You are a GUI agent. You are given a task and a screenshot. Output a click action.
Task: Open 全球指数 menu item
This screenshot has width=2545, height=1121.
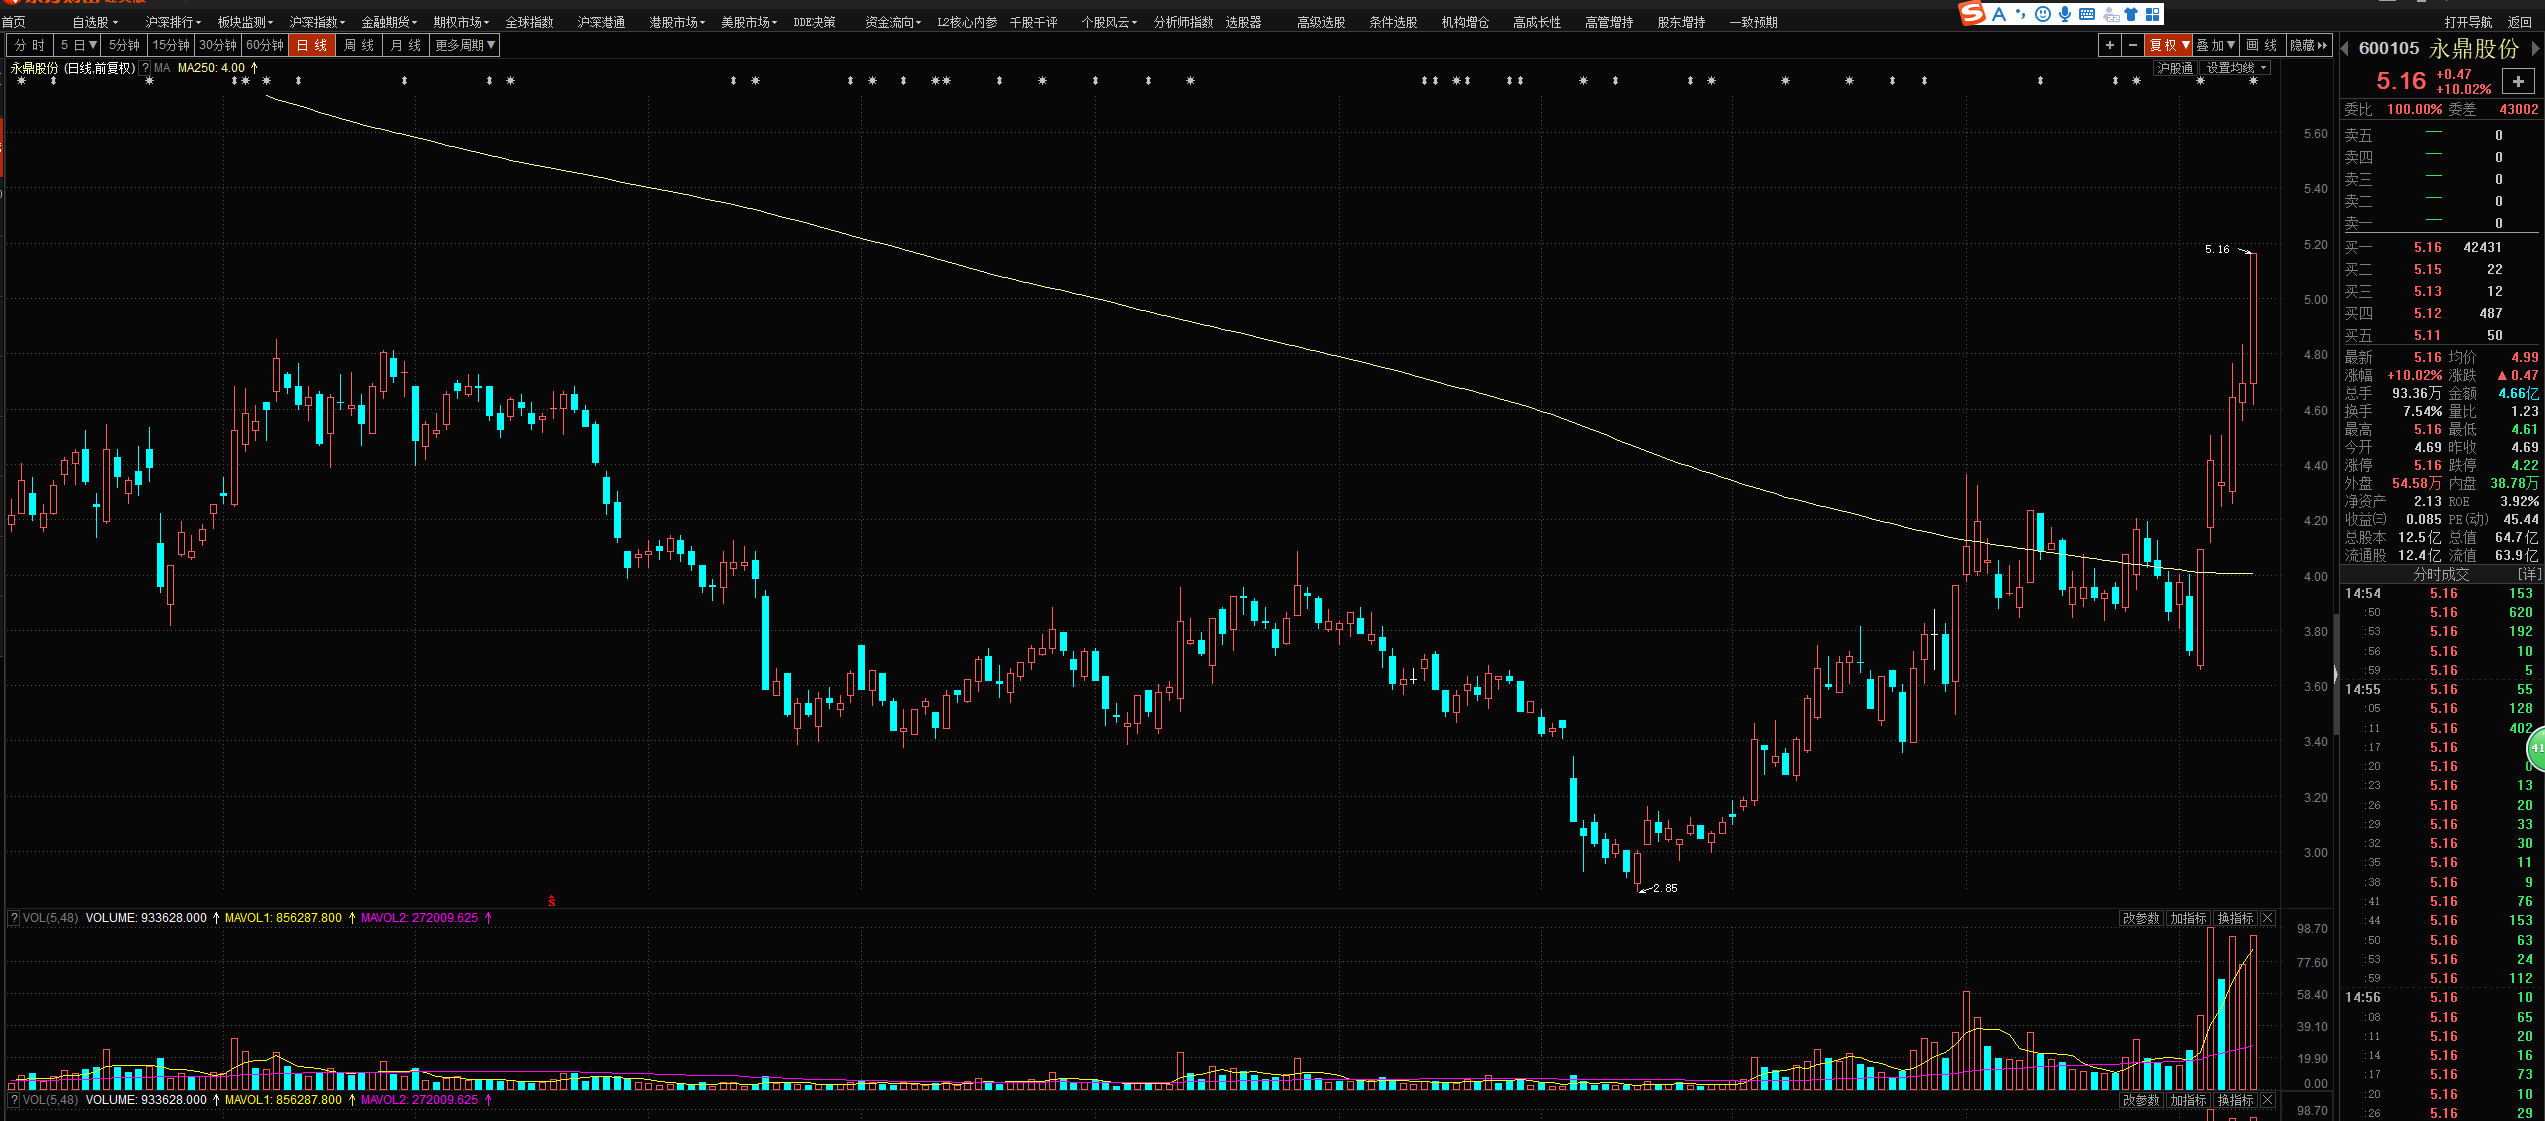click(x=529, y=22)
